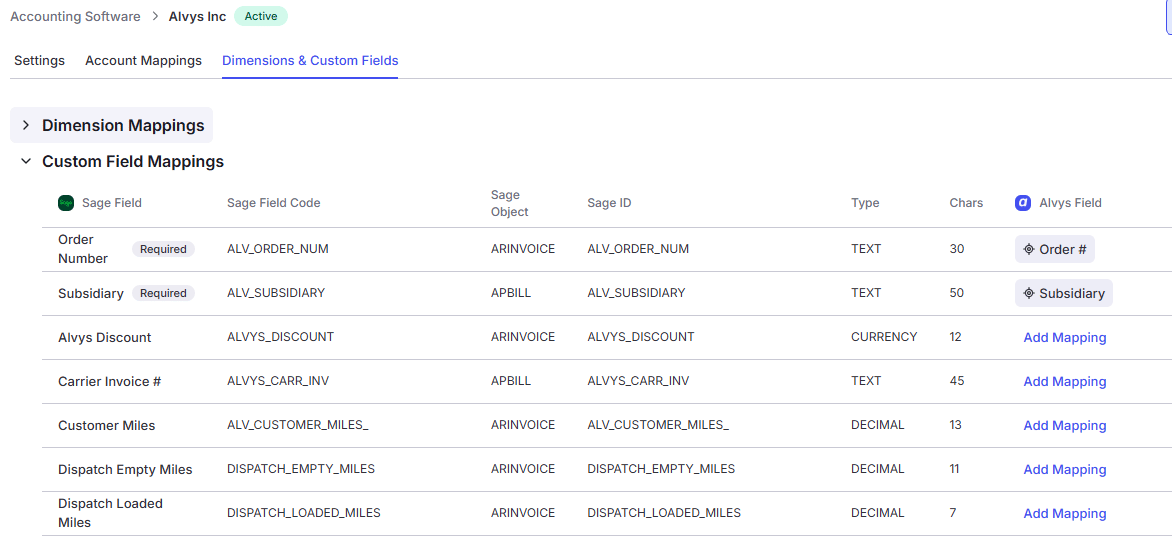1172x552 pixels.
Task: Select the Dimensions & Custom Fields tab
Action: [310, 61]
